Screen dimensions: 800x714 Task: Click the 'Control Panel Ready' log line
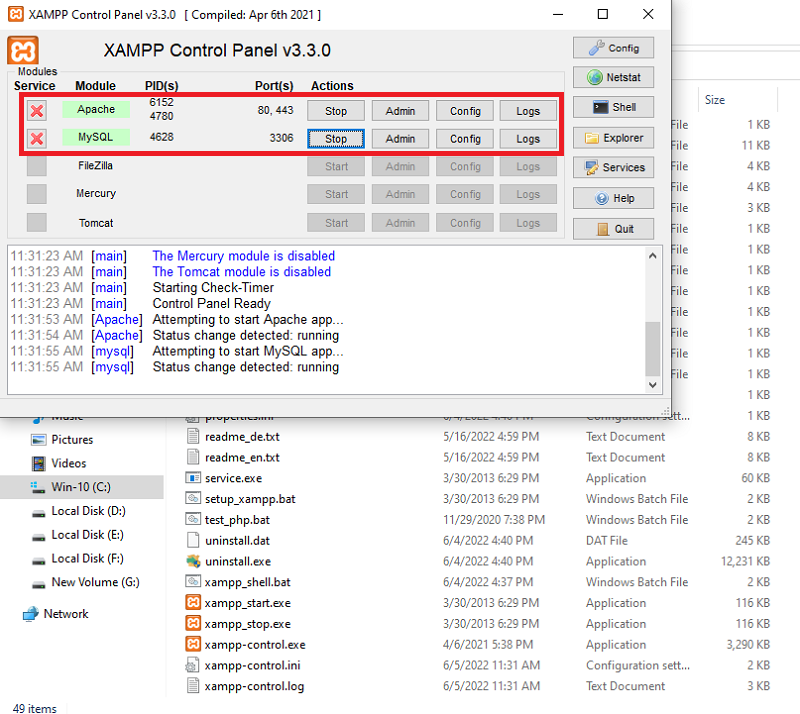point(211,304)
